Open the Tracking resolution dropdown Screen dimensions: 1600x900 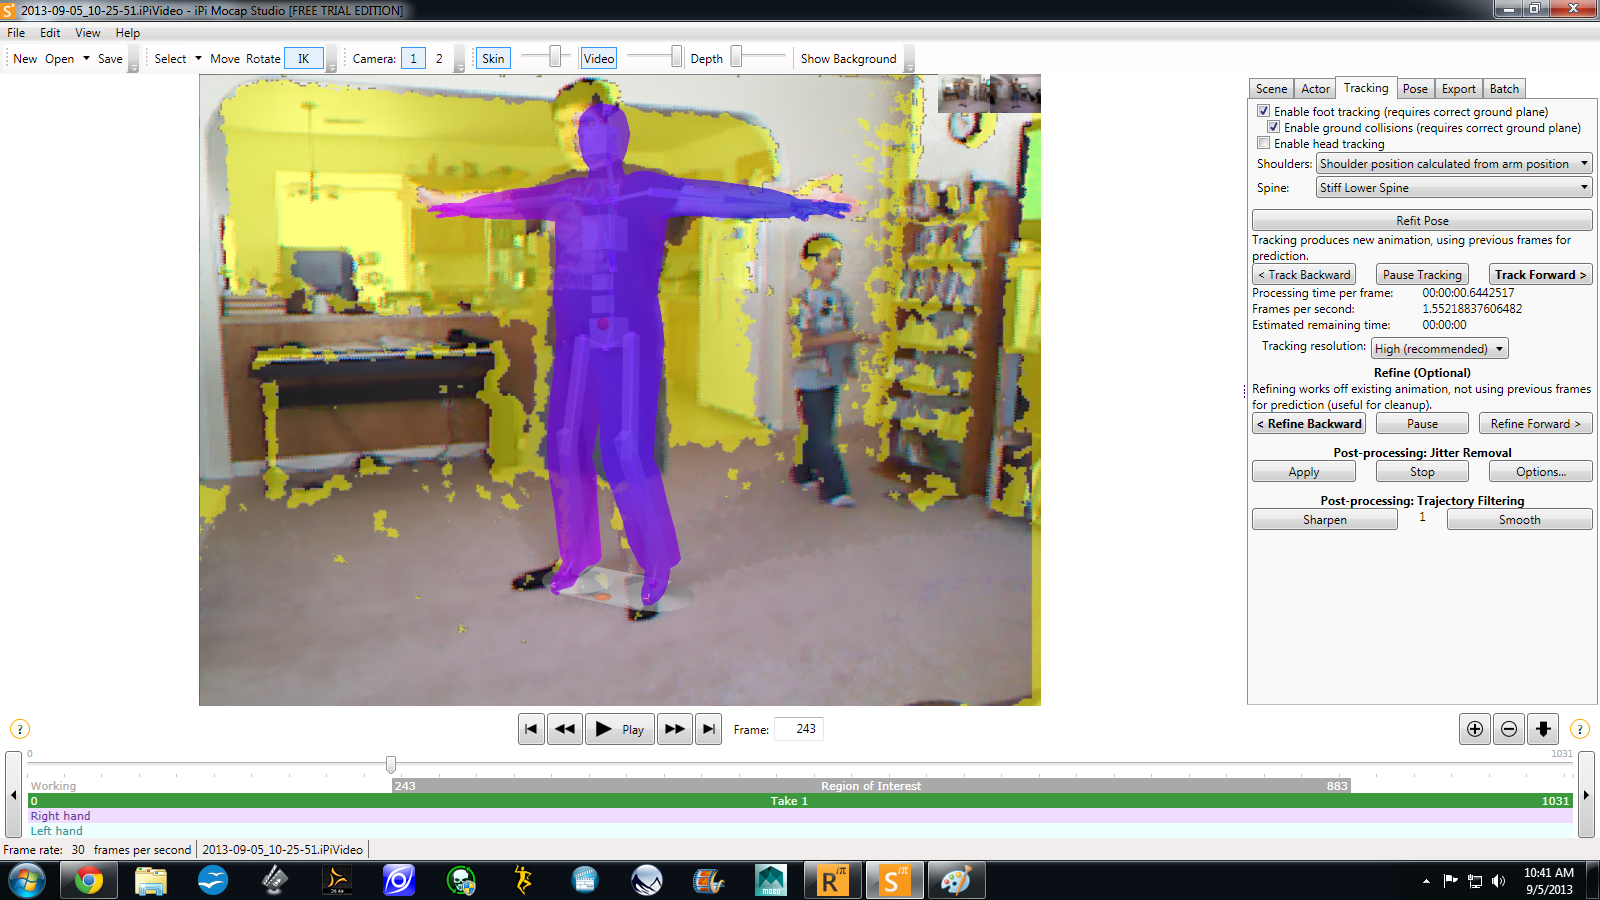coord(1439,348)
